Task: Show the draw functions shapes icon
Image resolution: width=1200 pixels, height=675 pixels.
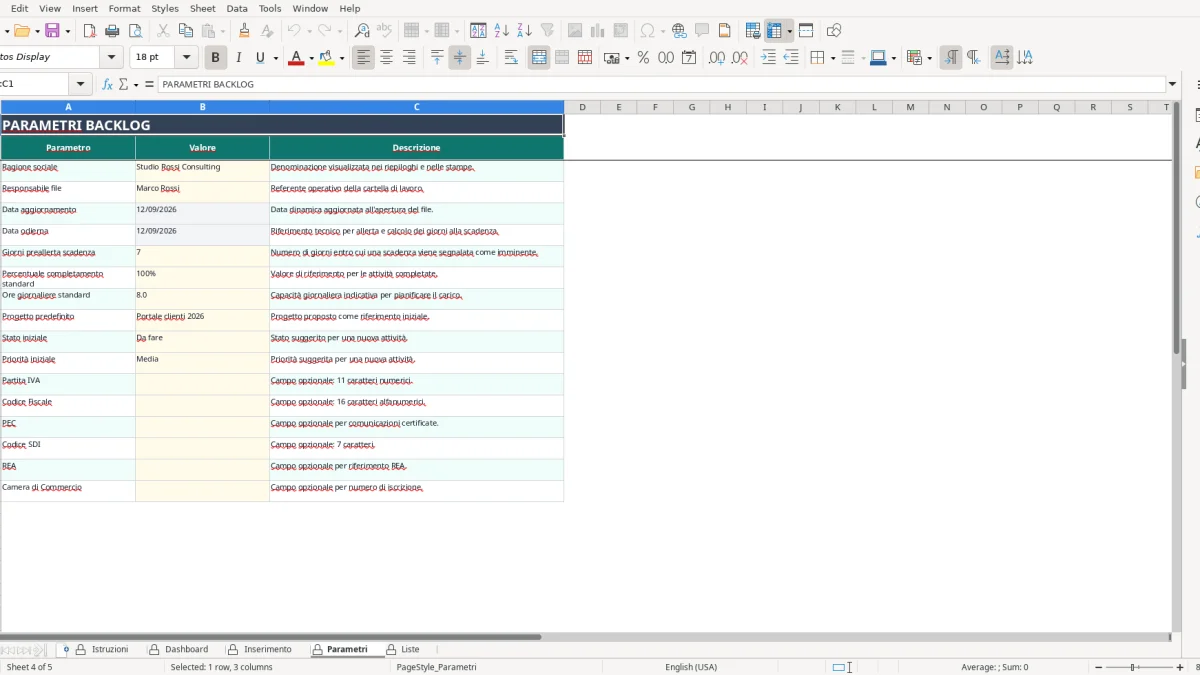Action: (x=834, y=31)
